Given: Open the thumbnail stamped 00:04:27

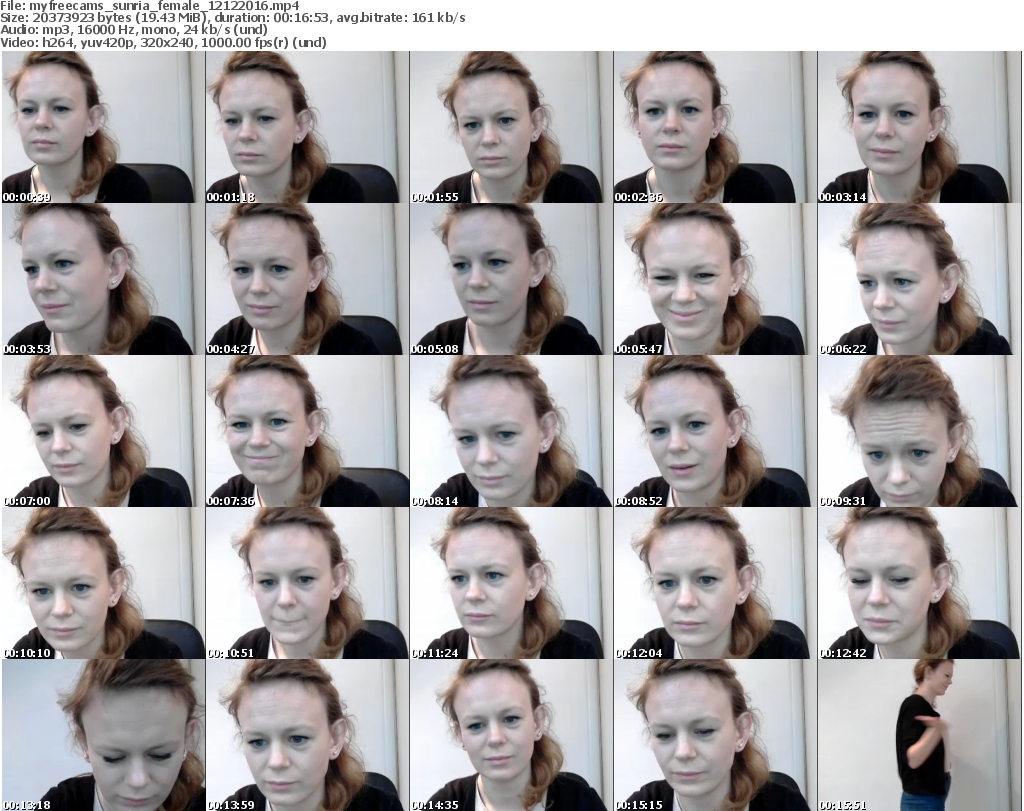Looking at the screenshot, I should [307, 279].
